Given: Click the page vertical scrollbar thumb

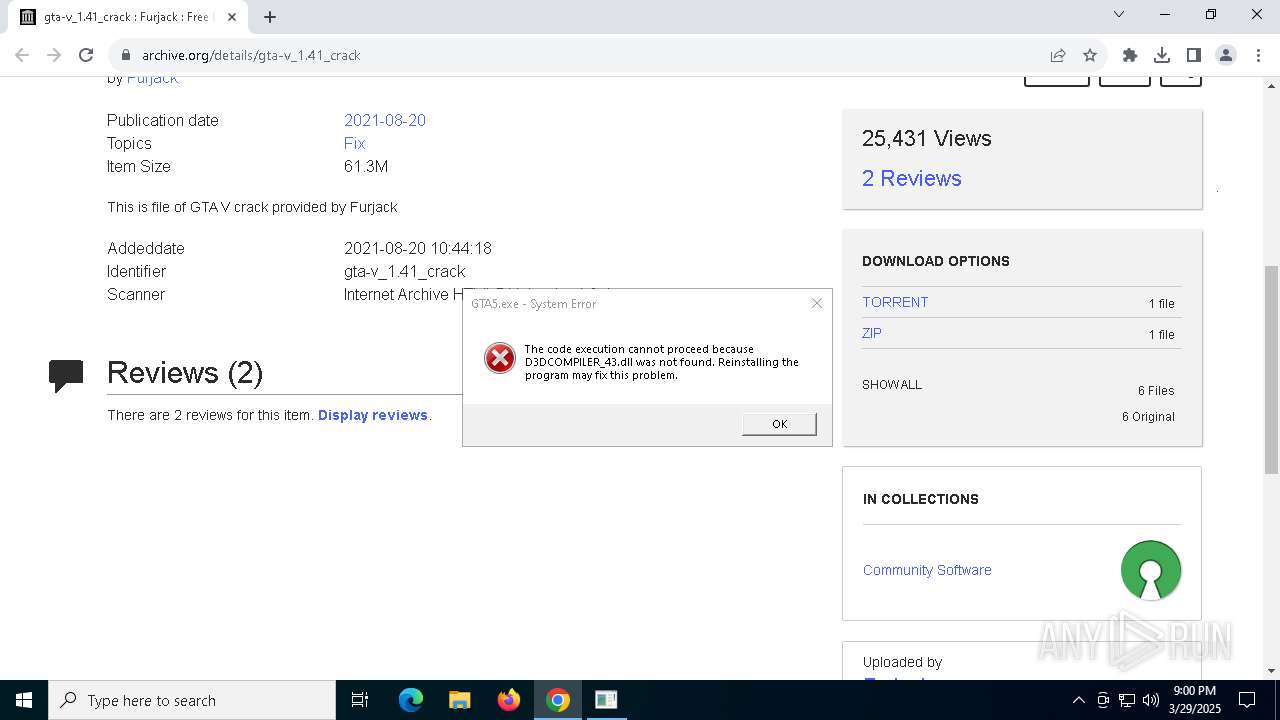Looking at the screenshot, I should [x=1271, y=370].
